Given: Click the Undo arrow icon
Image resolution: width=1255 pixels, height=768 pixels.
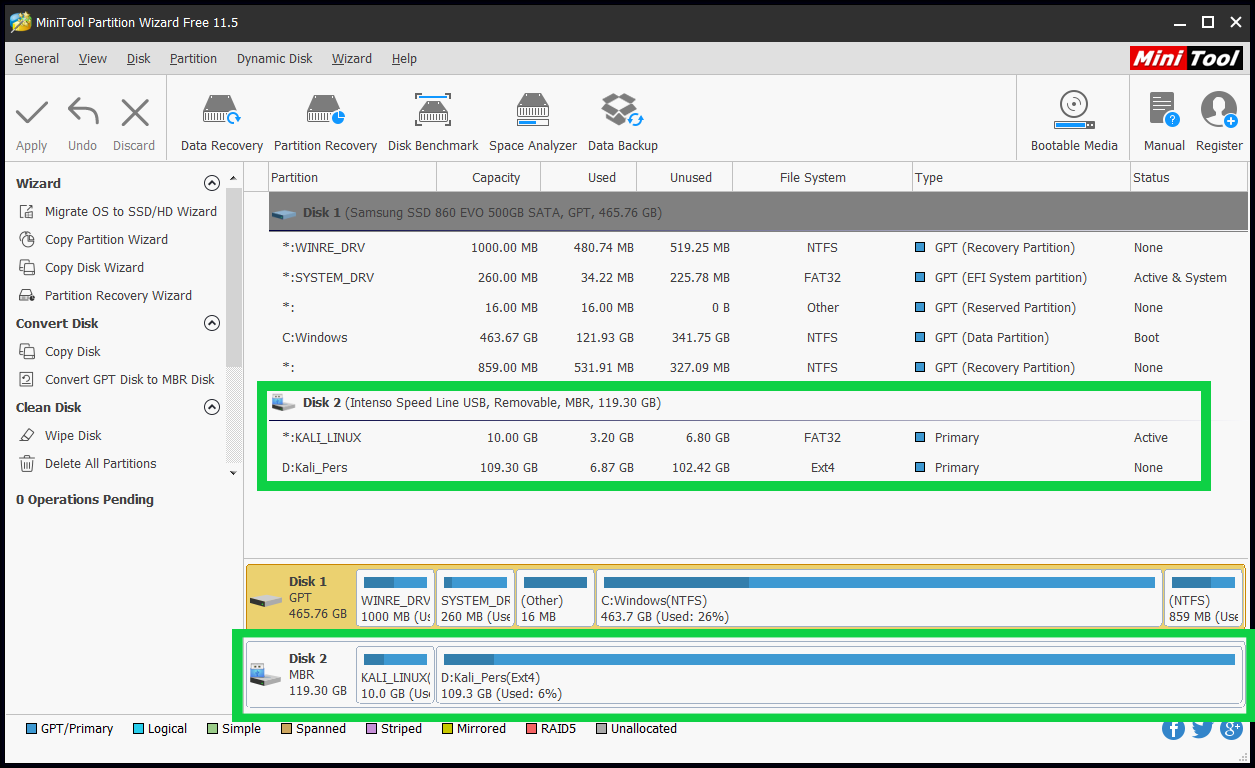Looking at the screenshot, I should [x=83, y=112].
